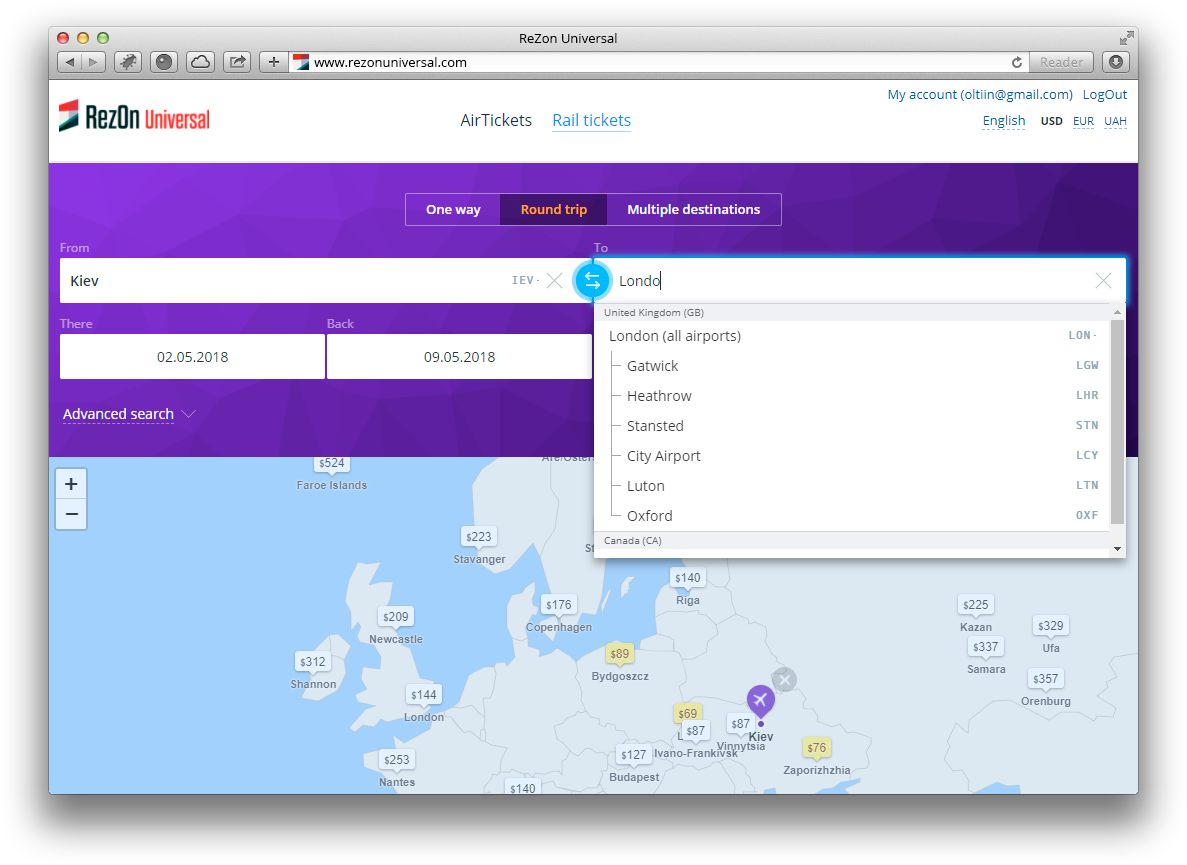Click the suggestions scrollbar down arrow
Image resolution: width=1187 pixels, height=865 pixels.
[x=1117, y=549]
